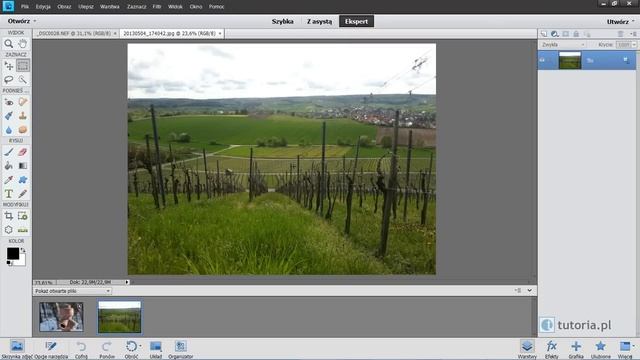Viewport: 640px width, 360px height.
Task: Select the Zoom tool
Action: (x=9, y=44)
